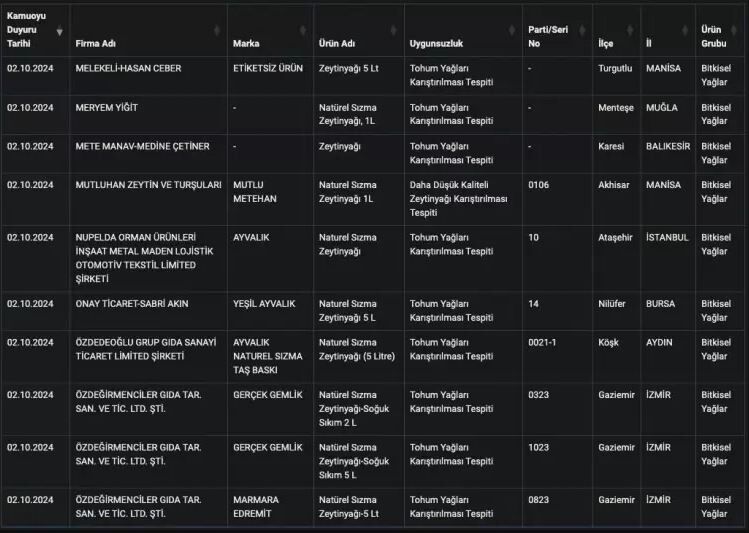Click sort icon in İlçe column header
This screenshot has width=749, height=533.
tap(631, 31)
